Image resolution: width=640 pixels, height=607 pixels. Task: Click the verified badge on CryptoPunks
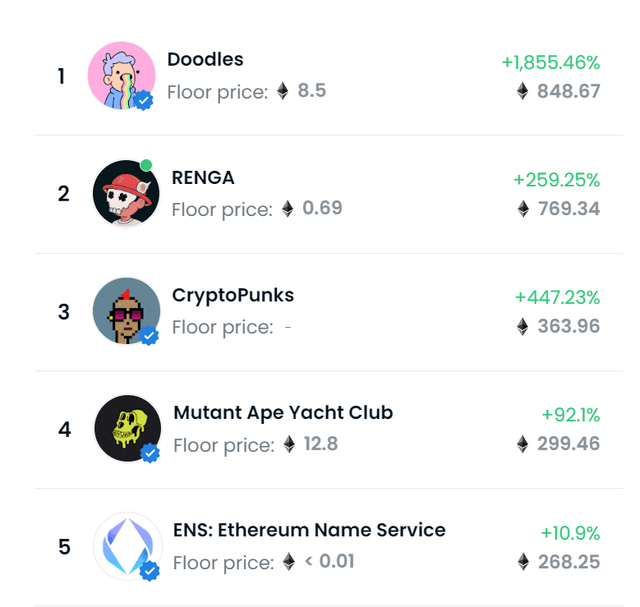pos(150,336)
